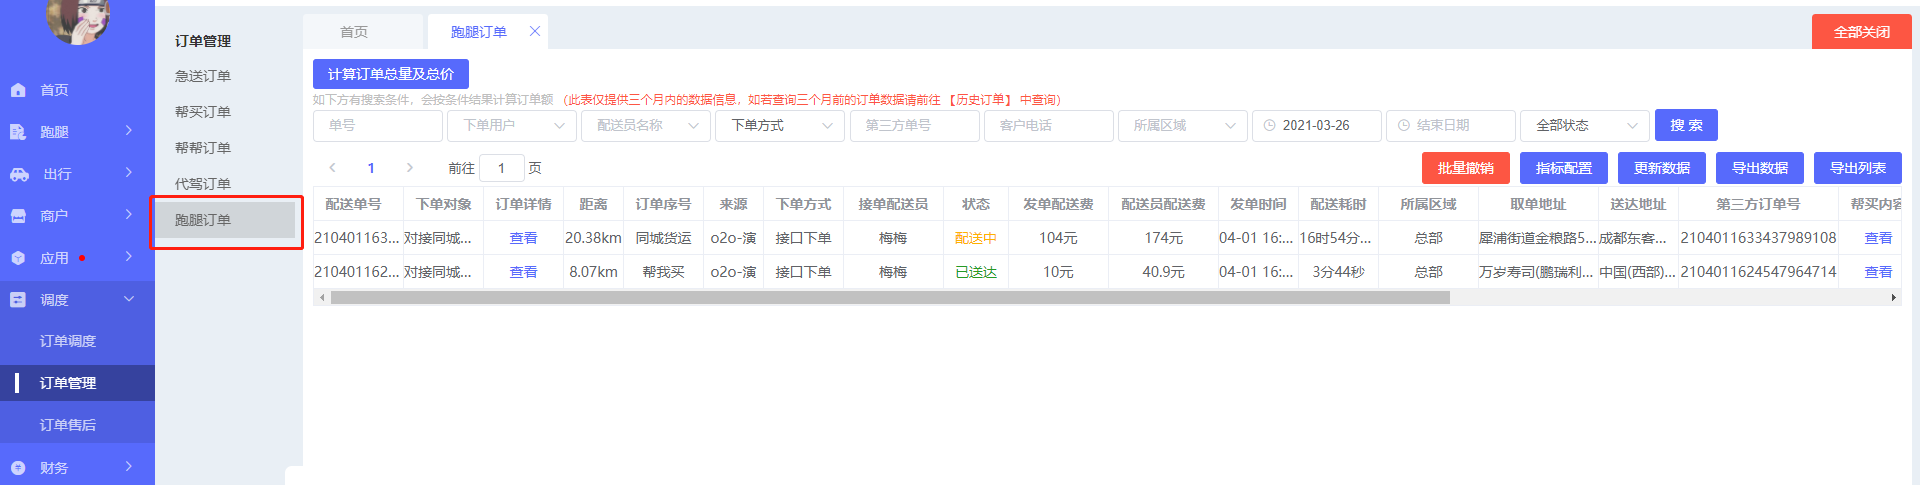1920x485 pixels.
Task: Focus the 客户电话 input field
Action: 1049,126
